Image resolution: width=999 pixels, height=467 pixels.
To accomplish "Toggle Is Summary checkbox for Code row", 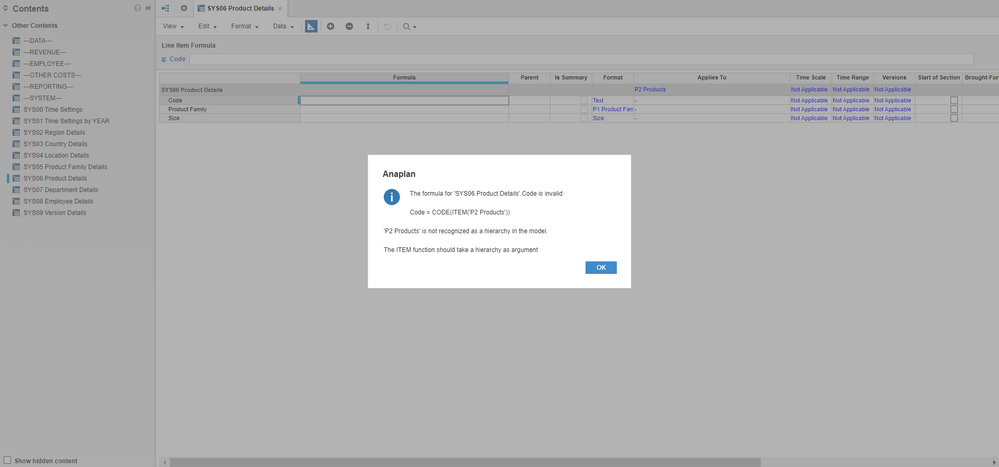I will tap(584, 100).
